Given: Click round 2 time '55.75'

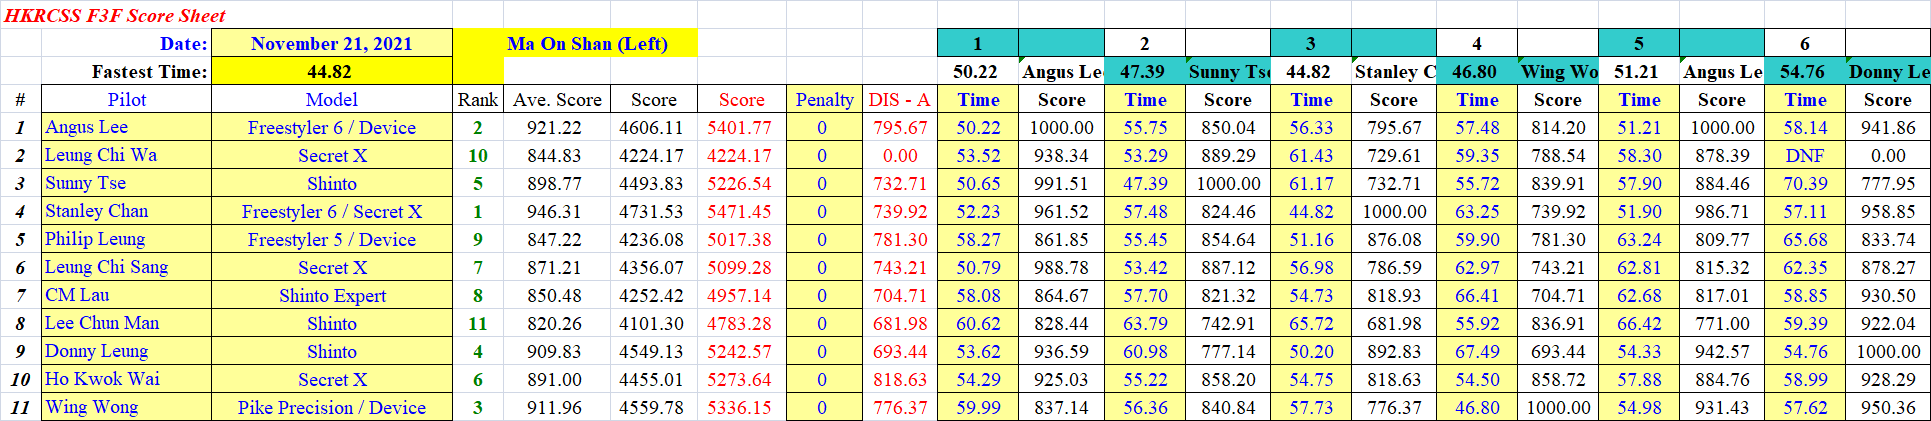Looking at the screenshot, I should [x=1145, y=127].
